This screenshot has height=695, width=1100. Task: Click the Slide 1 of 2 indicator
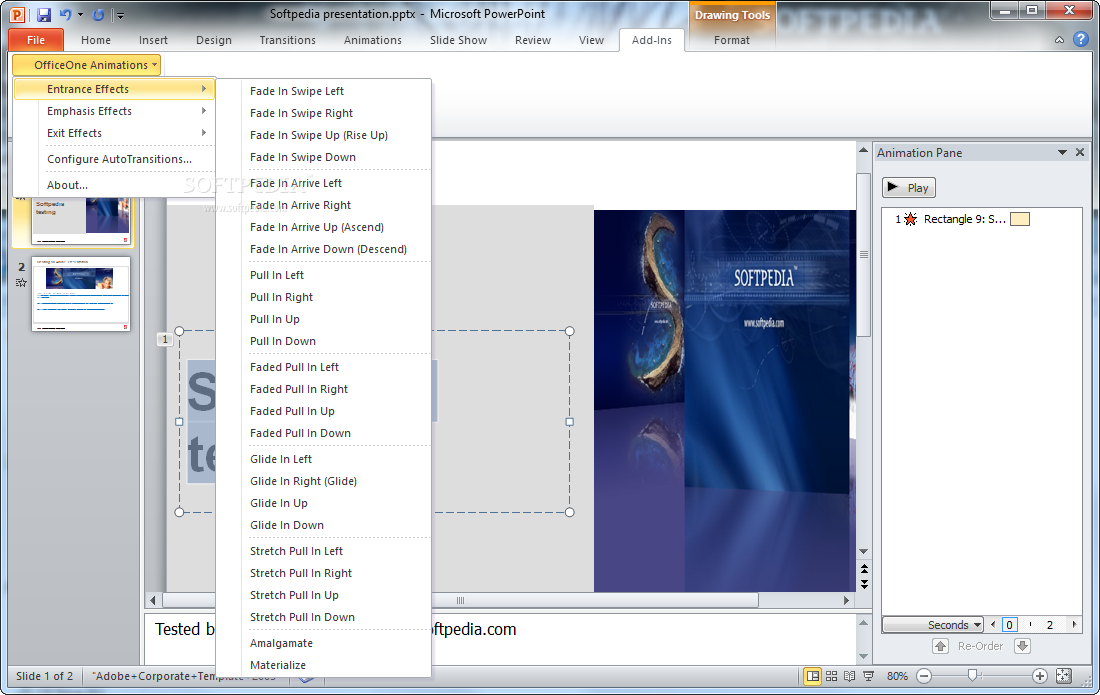(x=44, y=676)
